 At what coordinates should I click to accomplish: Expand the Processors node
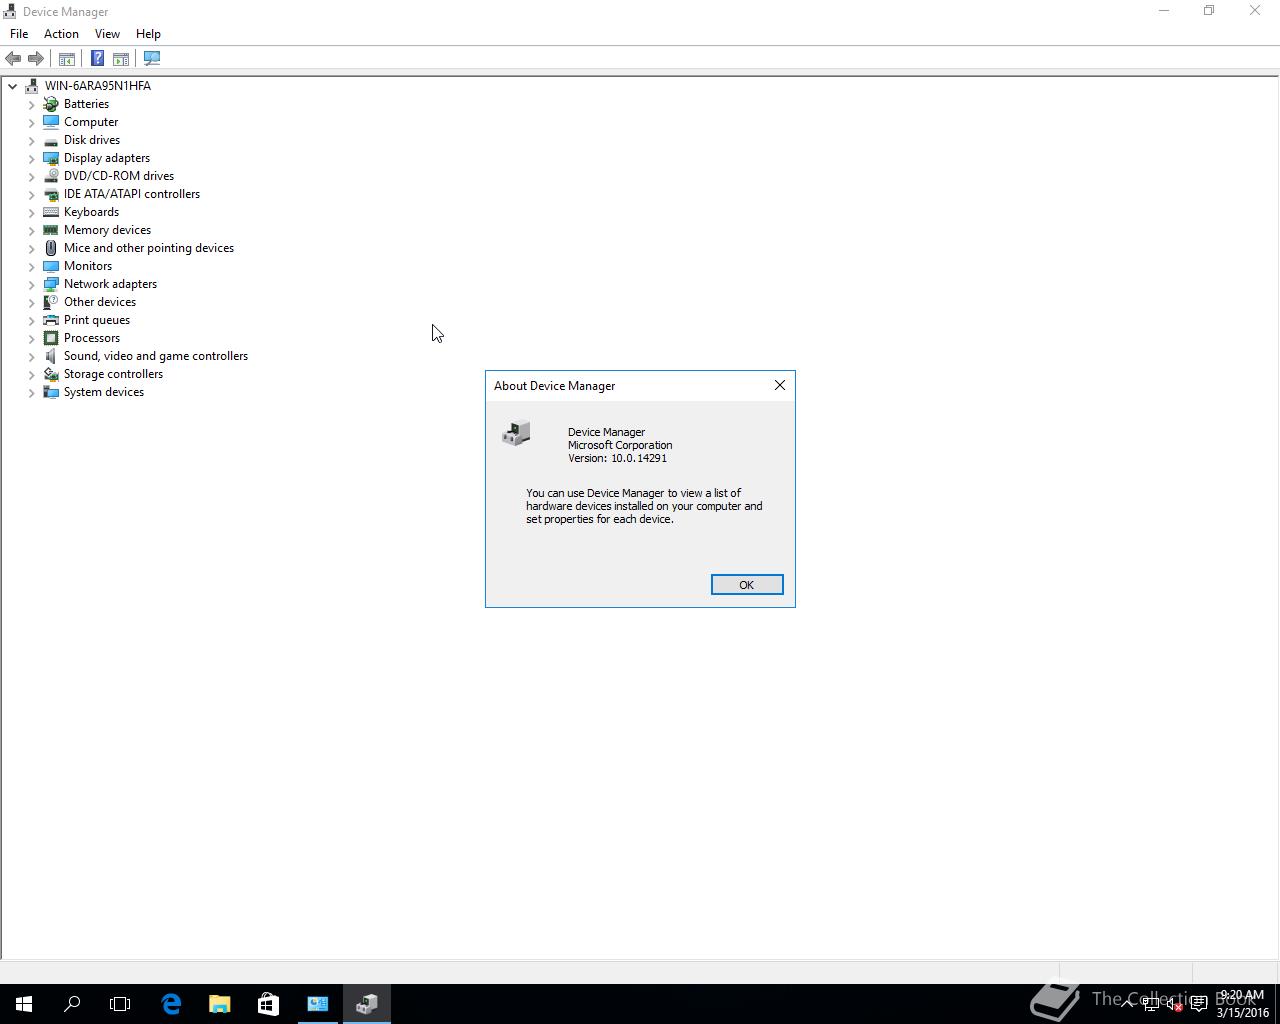pos(31,338)
